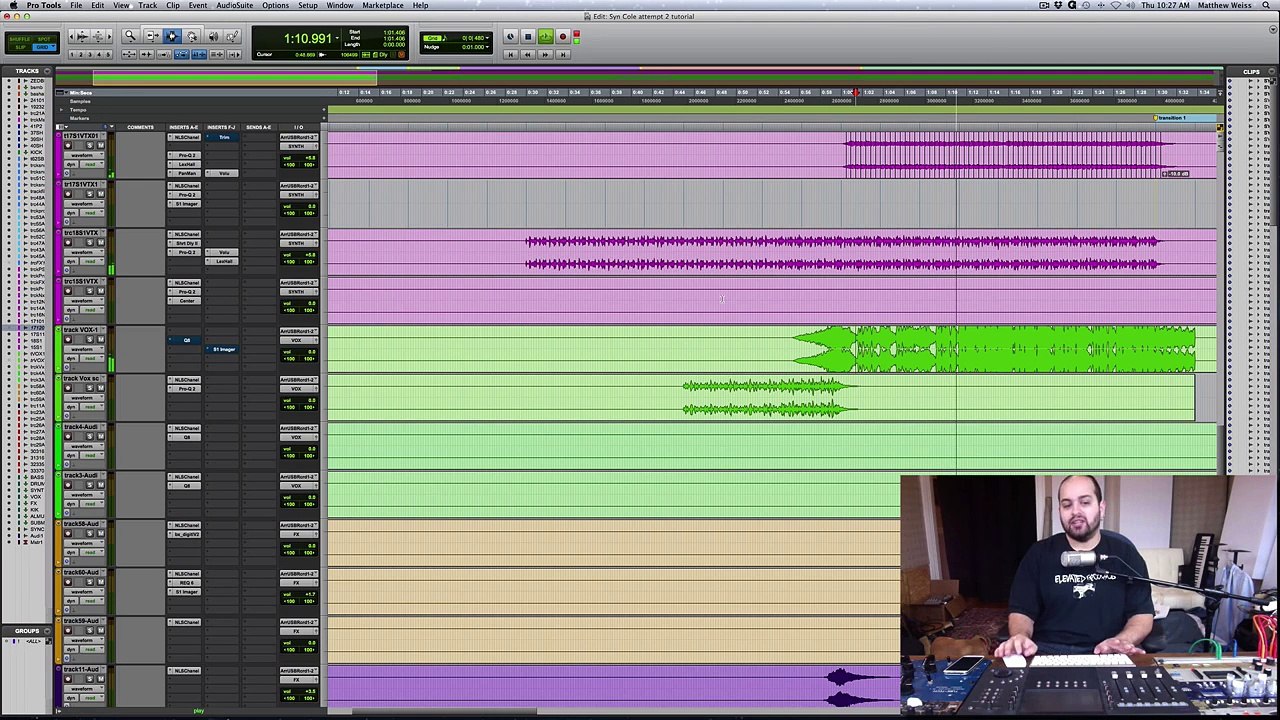Select the Zoomer magnifier tool
Image resolution: width=1280 pixels, height=720 pixels.
(130, 36)
